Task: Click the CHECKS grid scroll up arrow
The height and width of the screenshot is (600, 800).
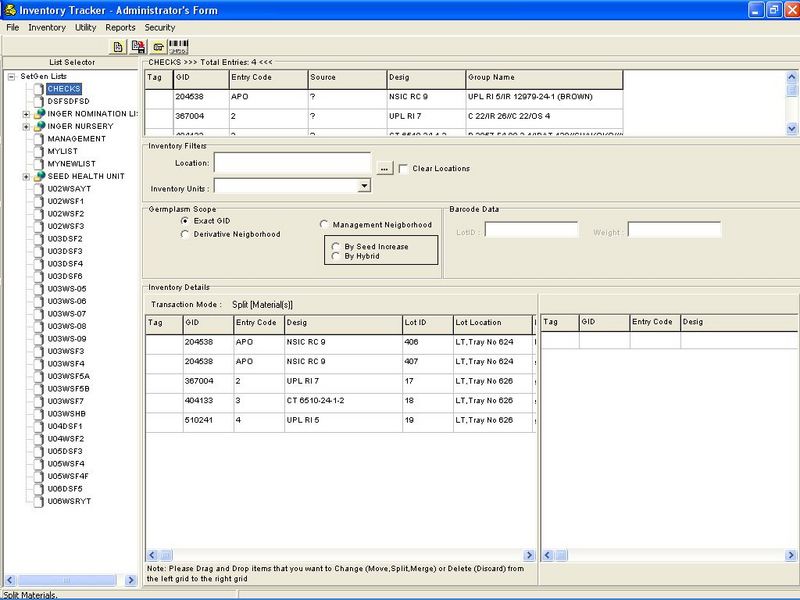Action: pyautogui.click(x=791, y=78)
